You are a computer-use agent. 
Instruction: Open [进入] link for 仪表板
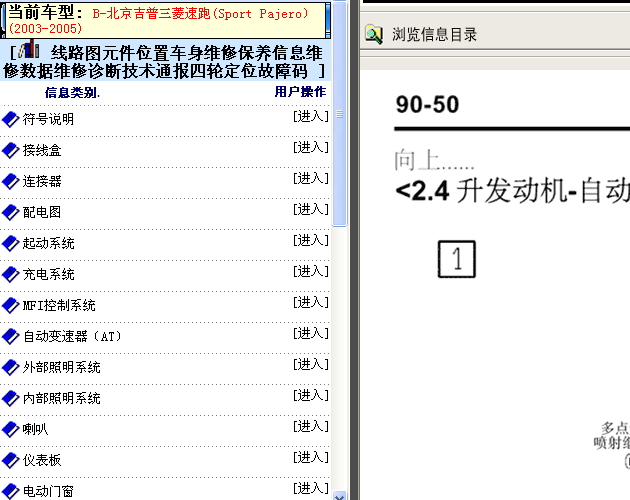coord(311,457)
